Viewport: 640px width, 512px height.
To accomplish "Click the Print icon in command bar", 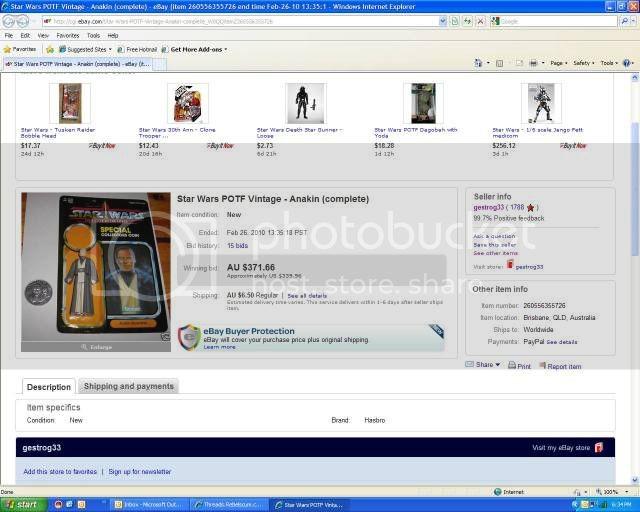I will click(x=533, y=63).
